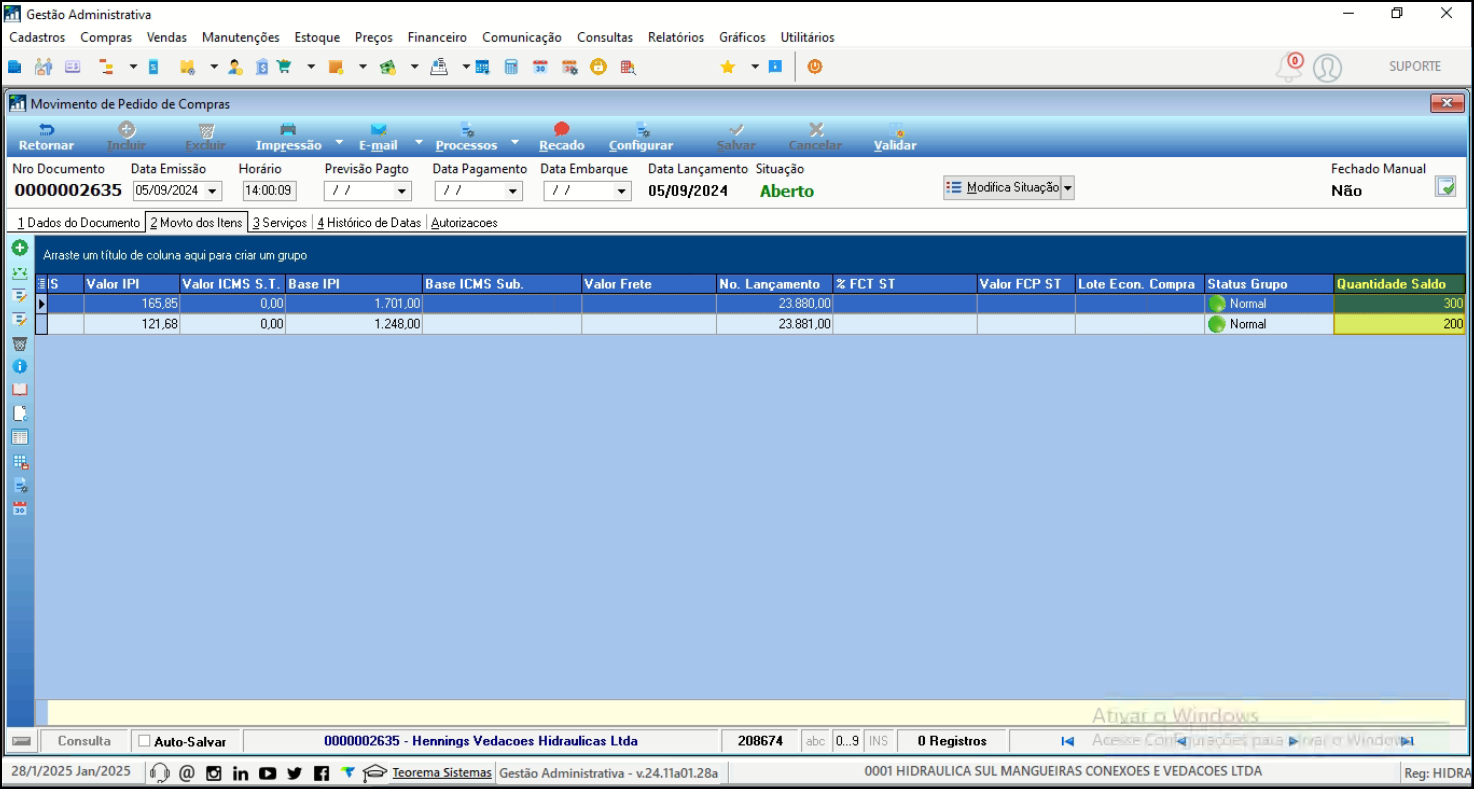
Task: Click the Retornar button
Action: pos(46,137)
